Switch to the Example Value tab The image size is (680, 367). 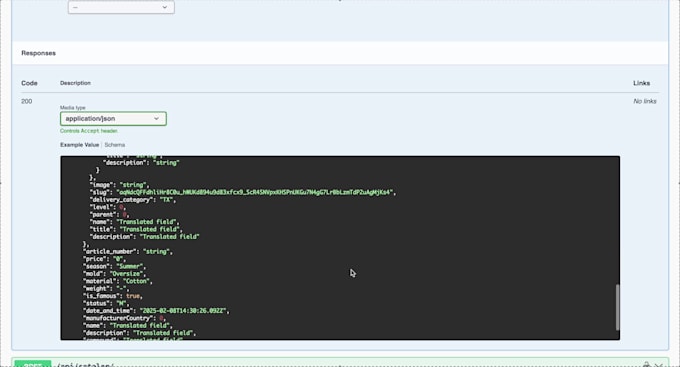point(79,145)
